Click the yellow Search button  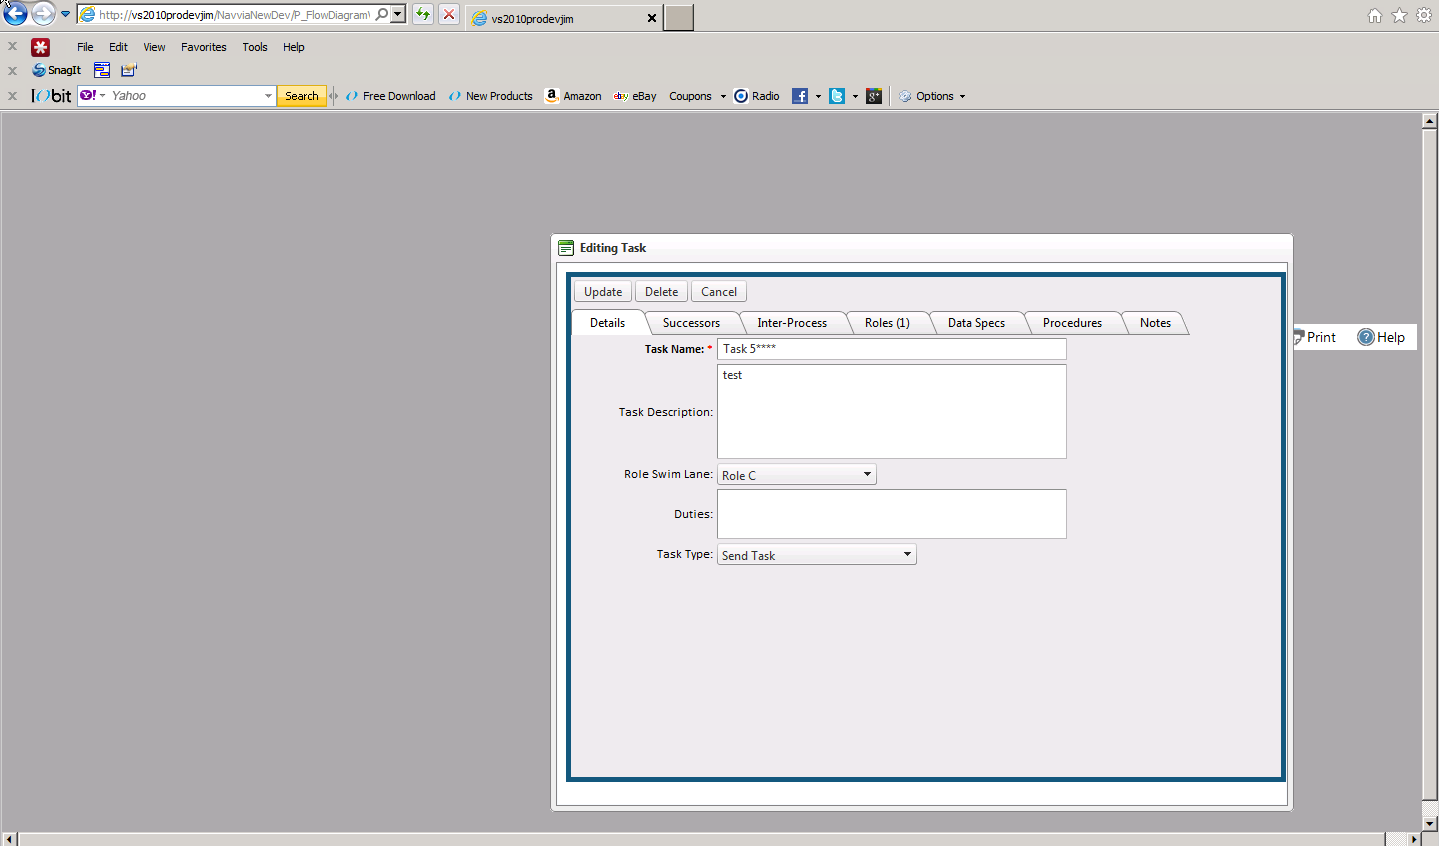pos(302,96)
